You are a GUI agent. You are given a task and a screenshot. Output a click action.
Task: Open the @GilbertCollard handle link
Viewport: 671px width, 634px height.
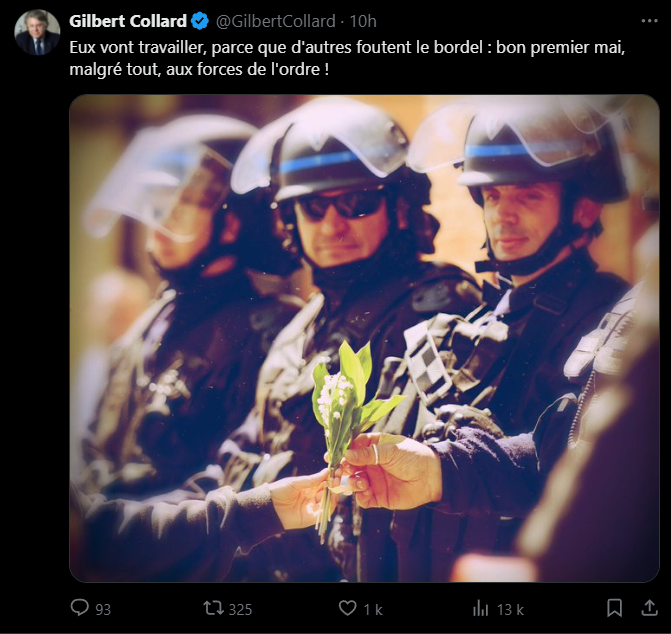click(x=276, y=21)
